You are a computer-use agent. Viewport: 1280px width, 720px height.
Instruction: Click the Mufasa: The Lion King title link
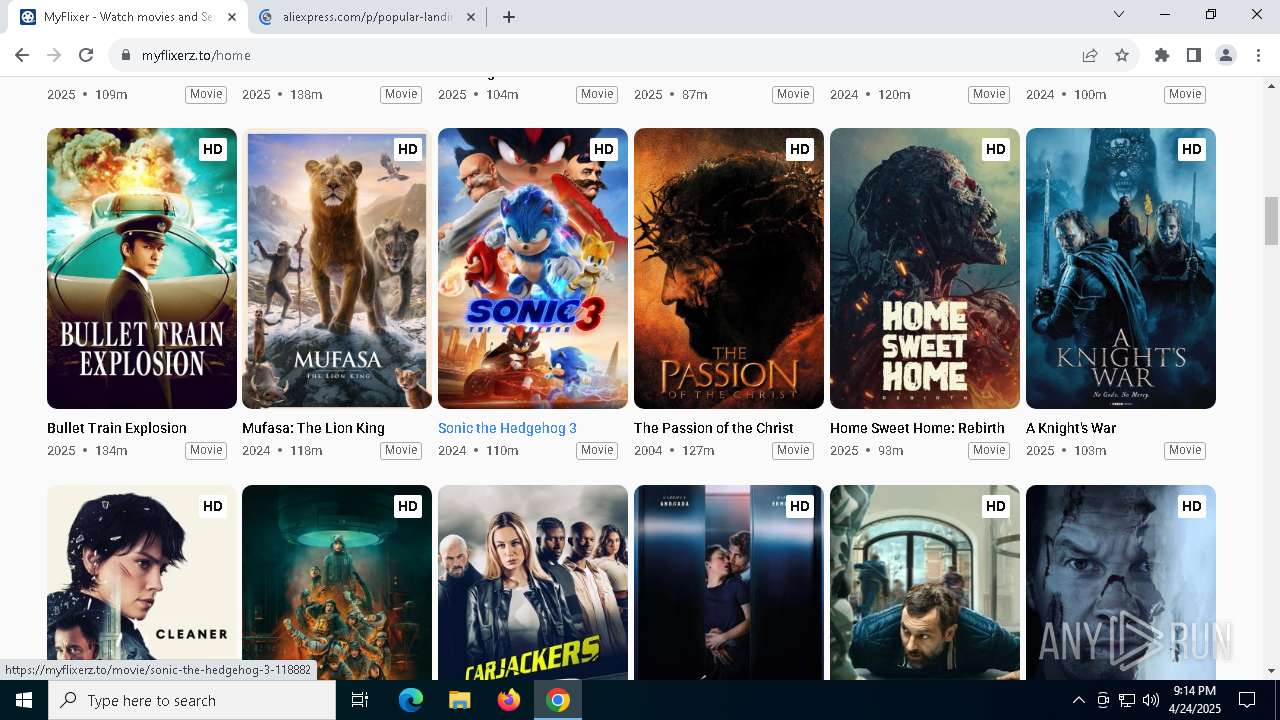click(313, 428)
